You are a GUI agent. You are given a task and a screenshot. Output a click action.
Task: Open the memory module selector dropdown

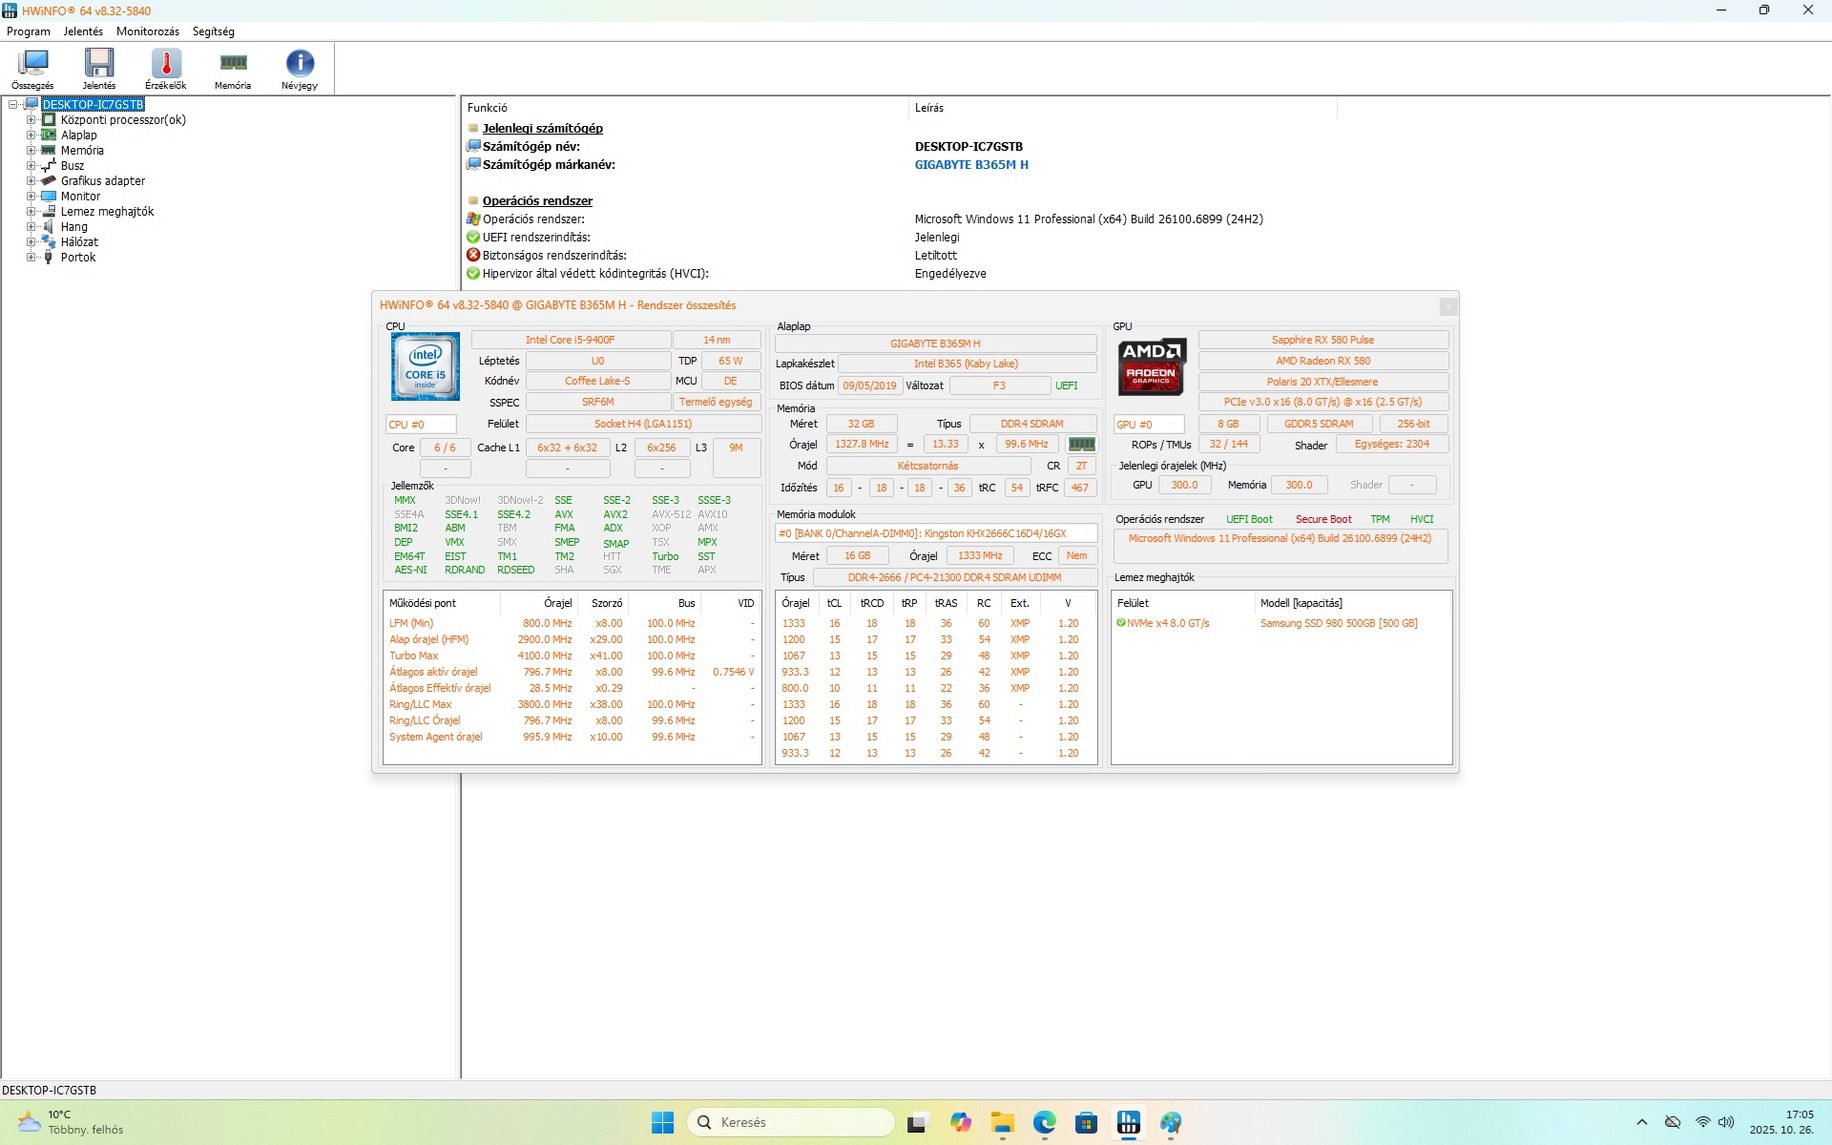[x=936, y=533]
